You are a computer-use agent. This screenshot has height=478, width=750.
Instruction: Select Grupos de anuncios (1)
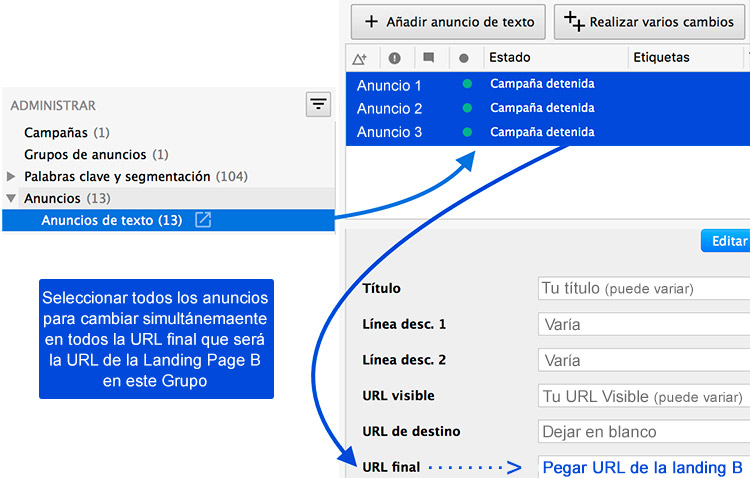click(x=96, y=155)
